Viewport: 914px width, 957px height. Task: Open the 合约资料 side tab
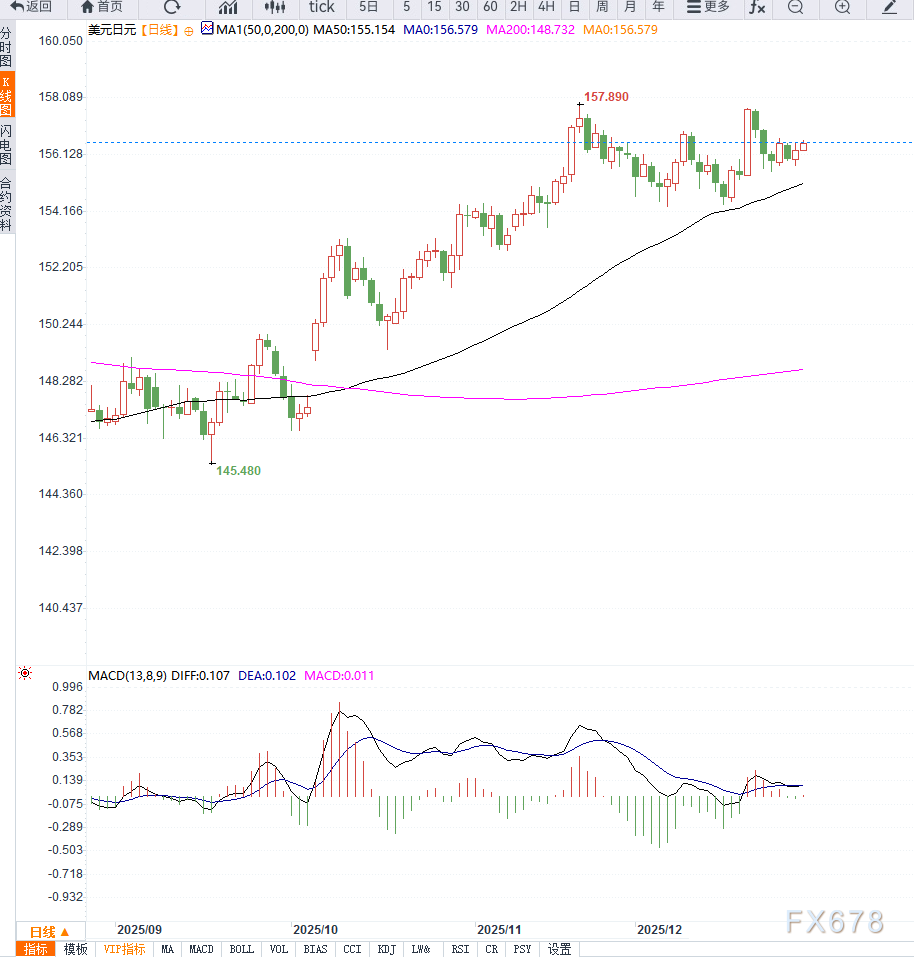[x=7, y=204]
